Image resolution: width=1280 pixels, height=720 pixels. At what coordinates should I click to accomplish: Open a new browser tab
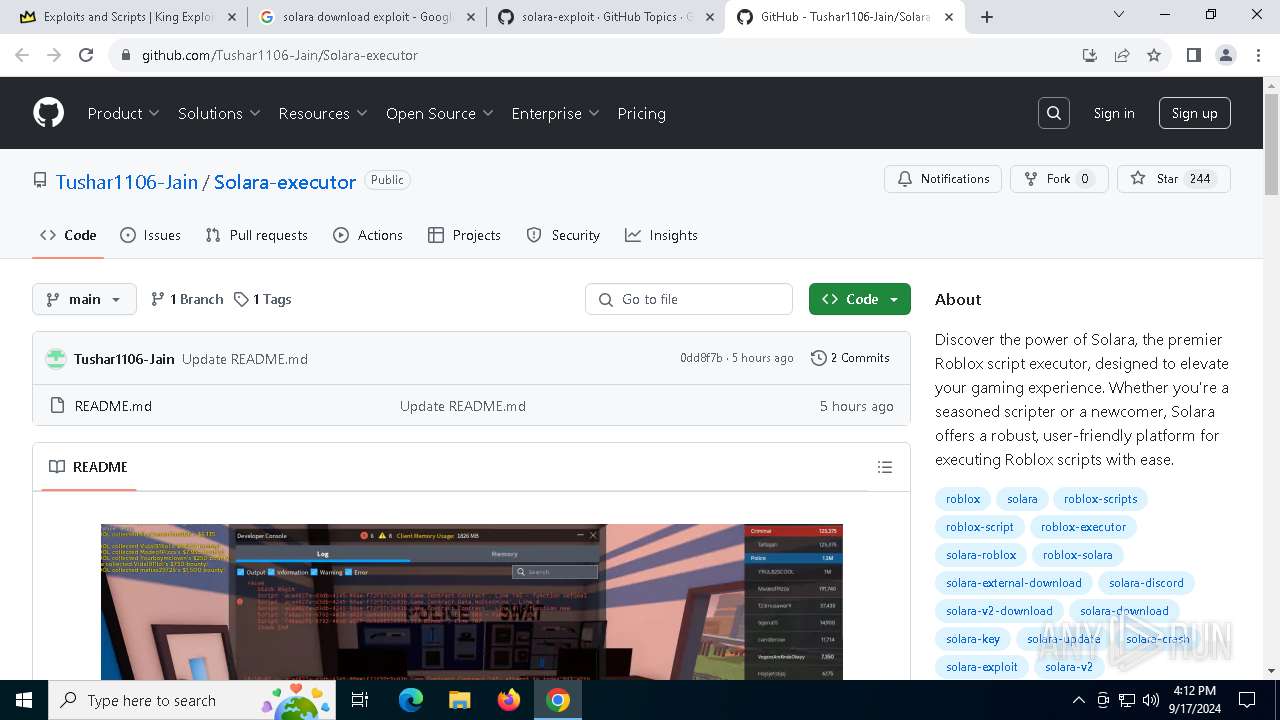[987, 17]
